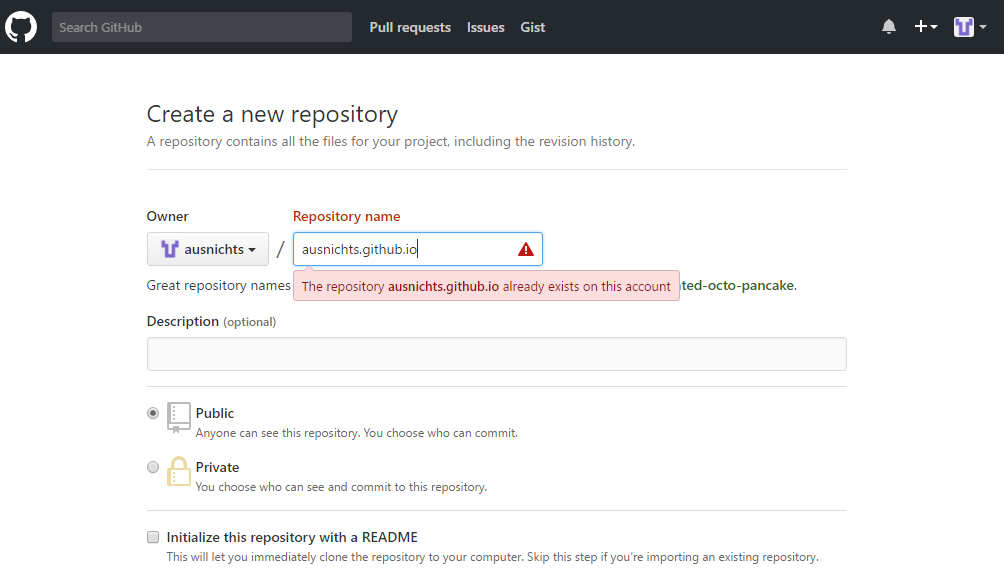Click the Public repository book icon
1004x579 pixels.
tap(179, 418)
